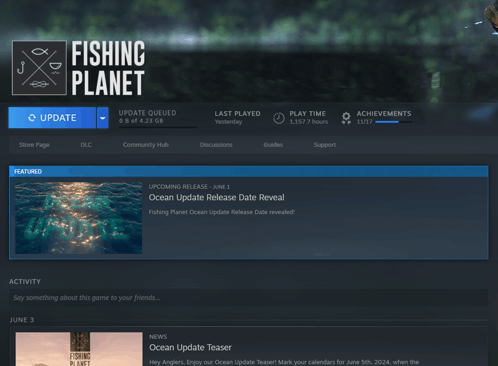Click the Fishing Planet square logo emblem

pos(39,68)
